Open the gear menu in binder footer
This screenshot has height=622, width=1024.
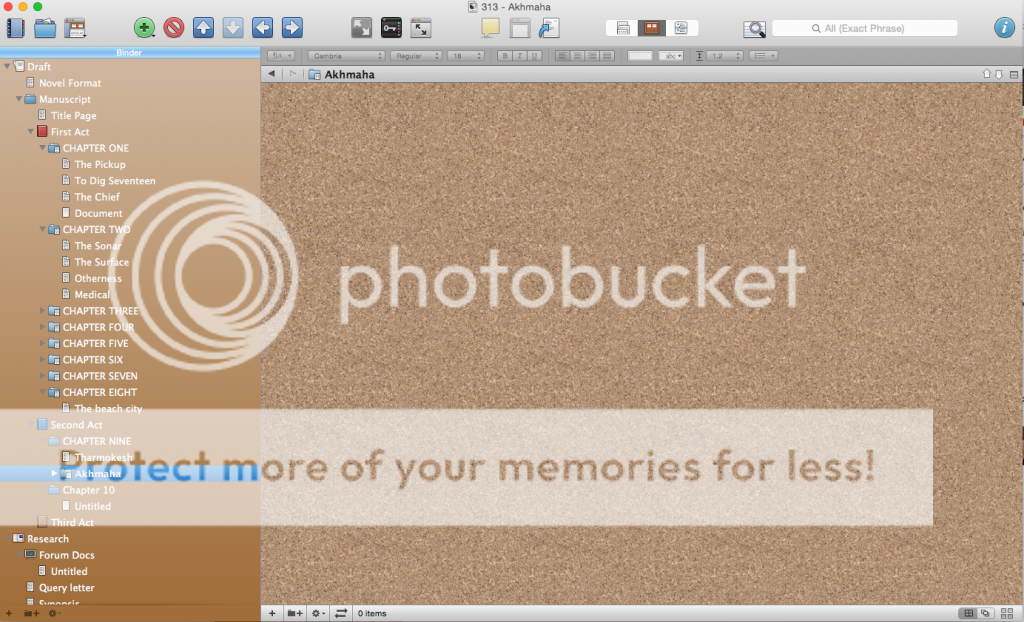[54, 614]
